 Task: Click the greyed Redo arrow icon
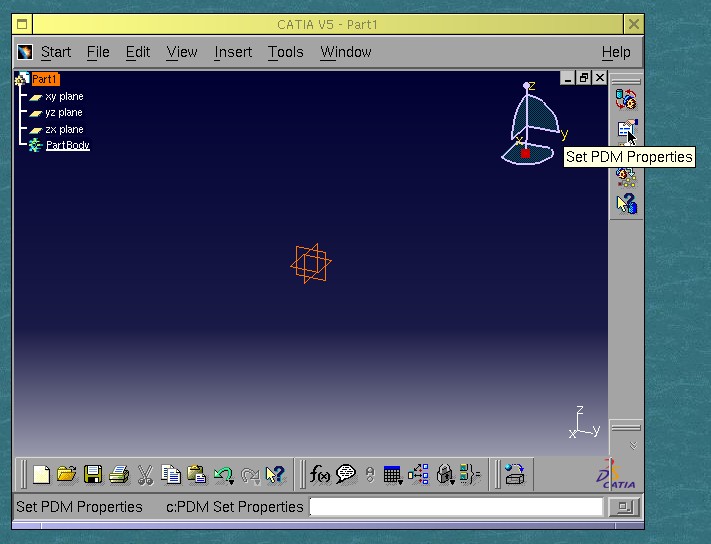pos(249,475)
